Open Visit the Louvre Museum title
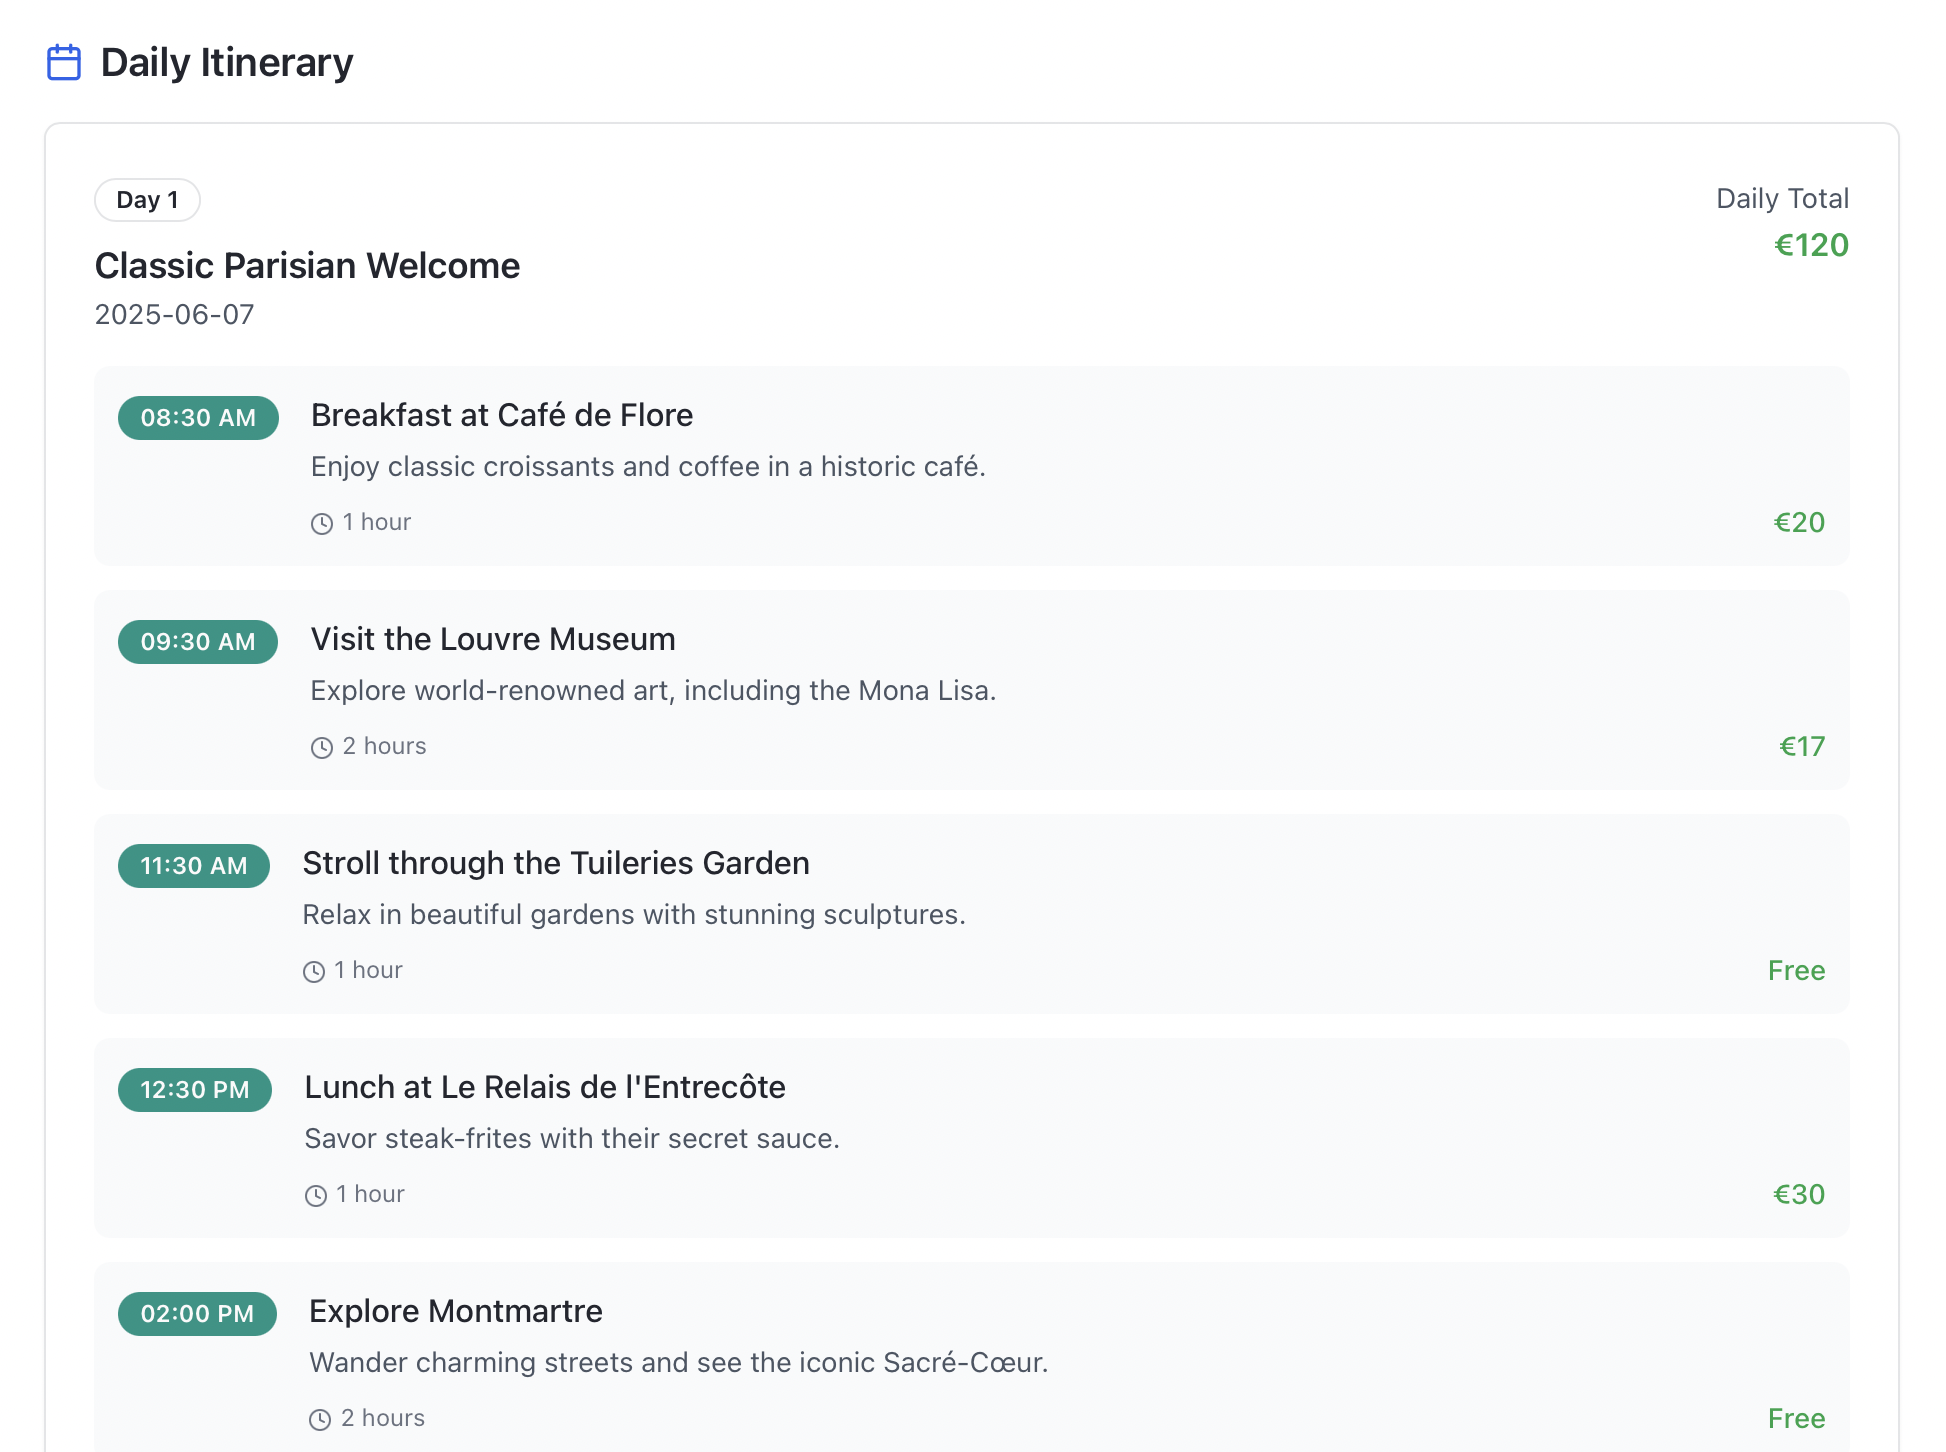The height and width of the screenshot is (1452, 1946). pos(493,639)
